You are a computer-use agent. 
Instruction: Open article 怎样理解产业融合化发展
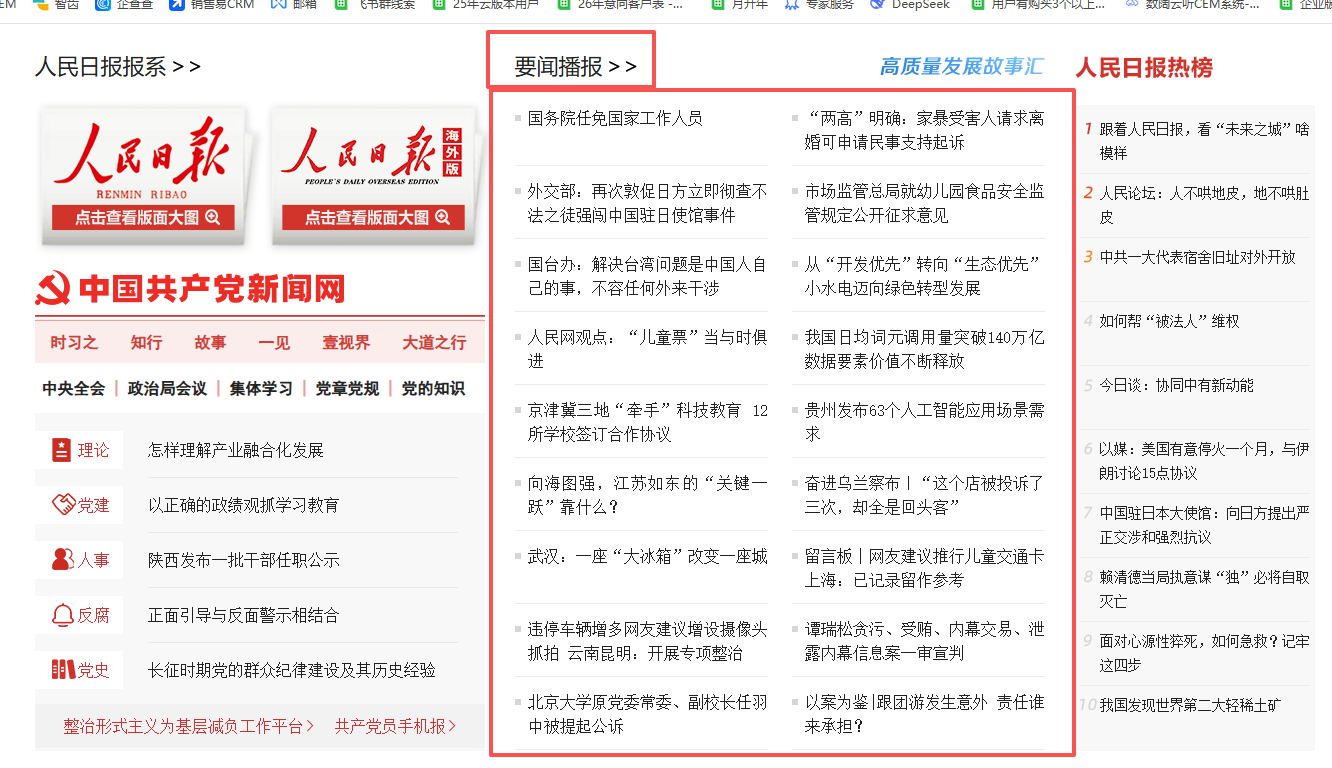point(236,450)
